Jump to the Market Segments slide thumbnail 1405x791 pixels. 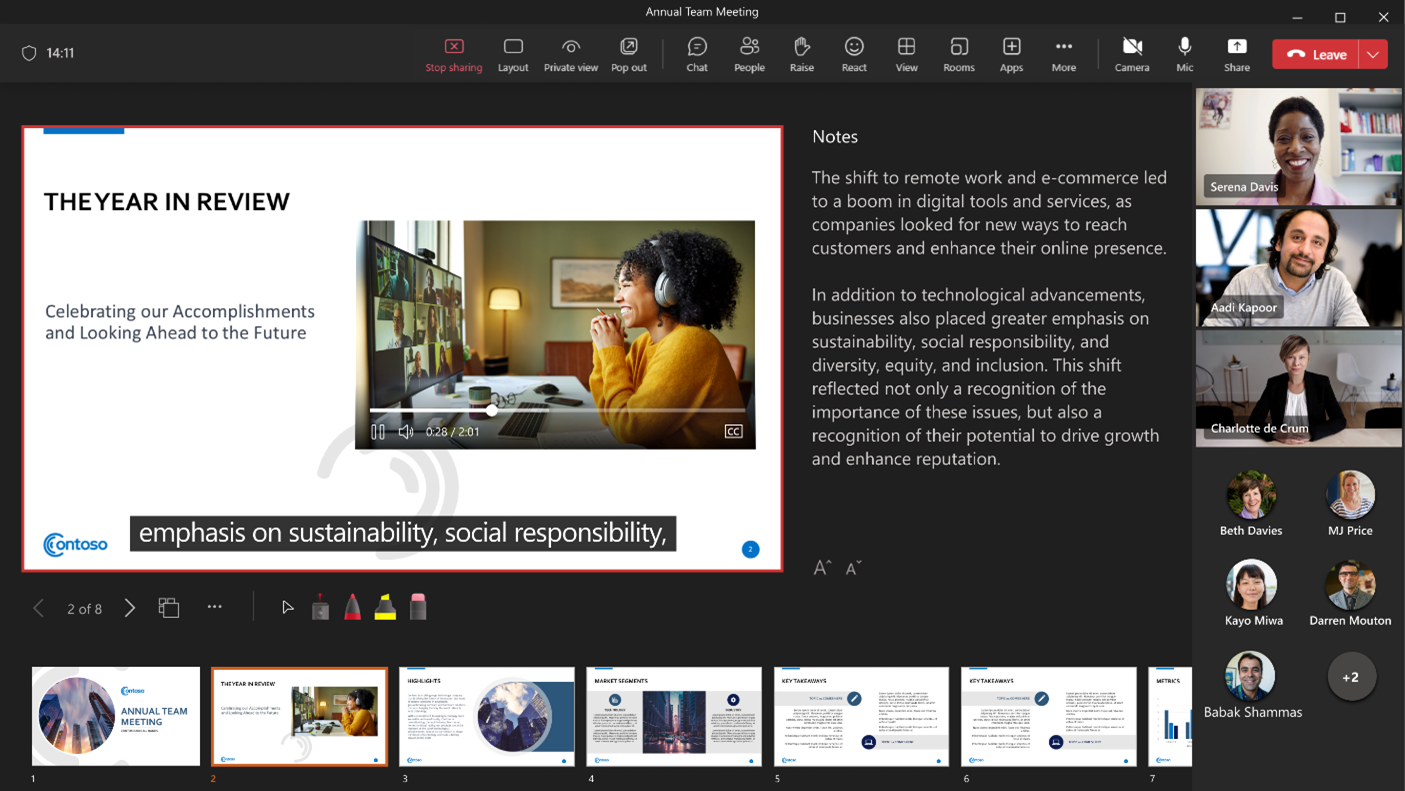click(x=673, y=717)
